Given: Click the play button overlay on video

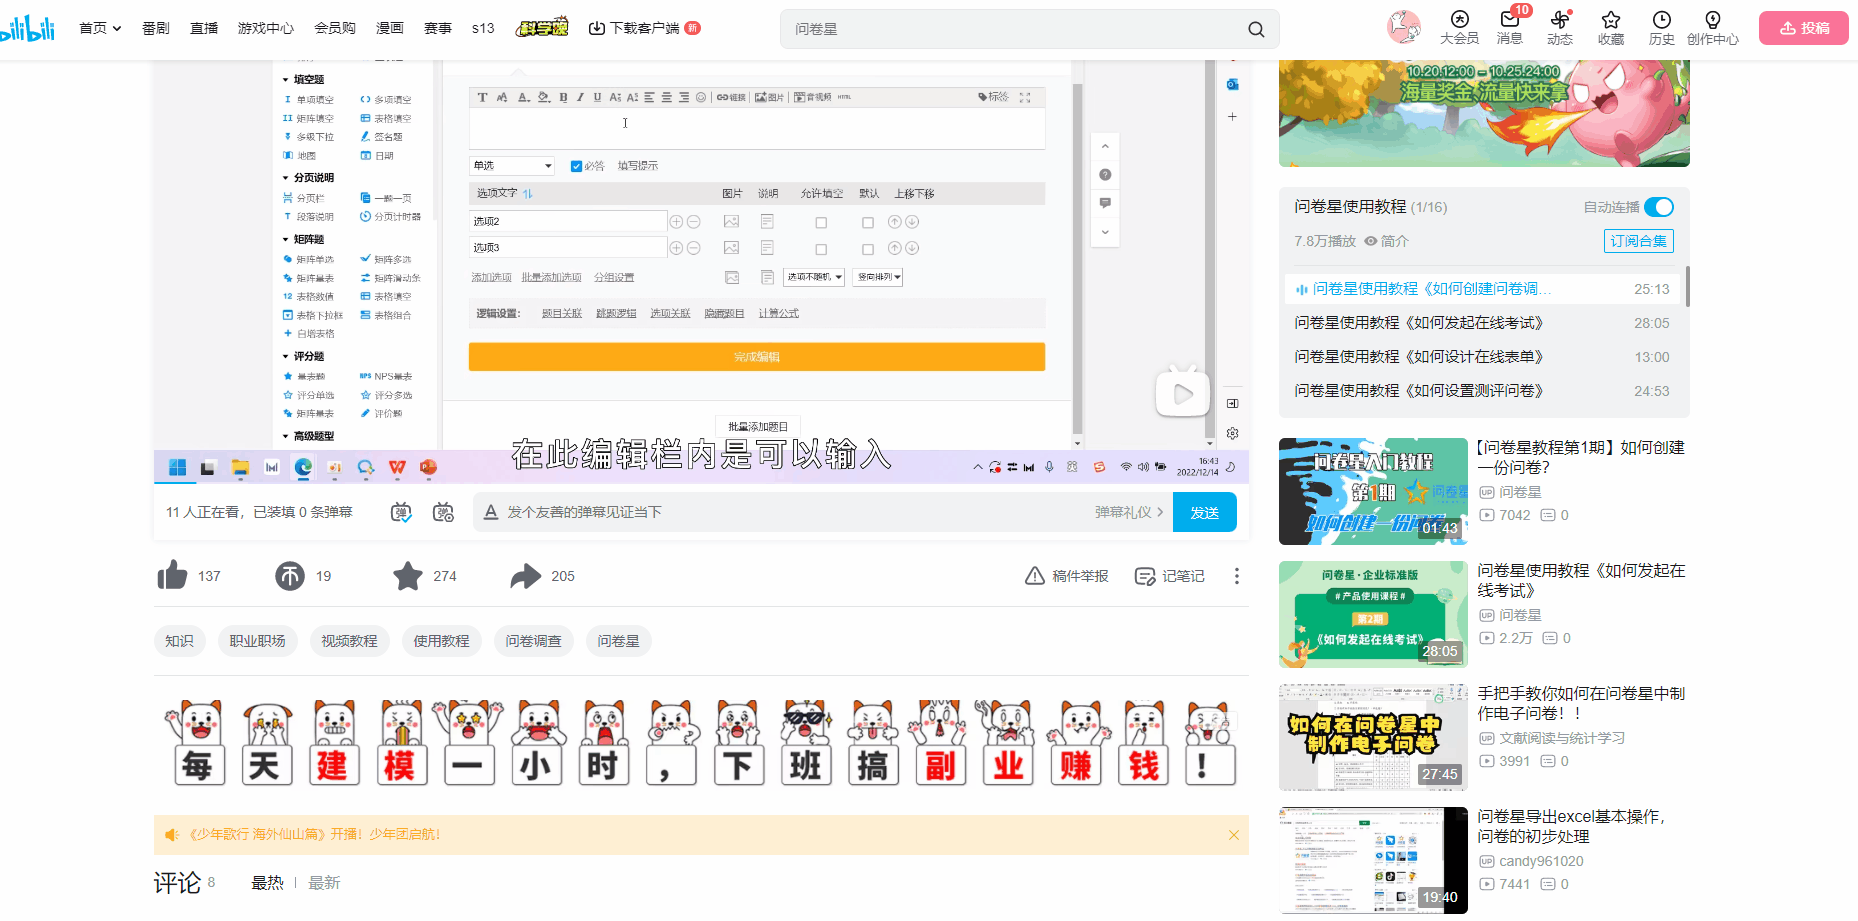Looking at the screenshot, I should point(1183,393).
